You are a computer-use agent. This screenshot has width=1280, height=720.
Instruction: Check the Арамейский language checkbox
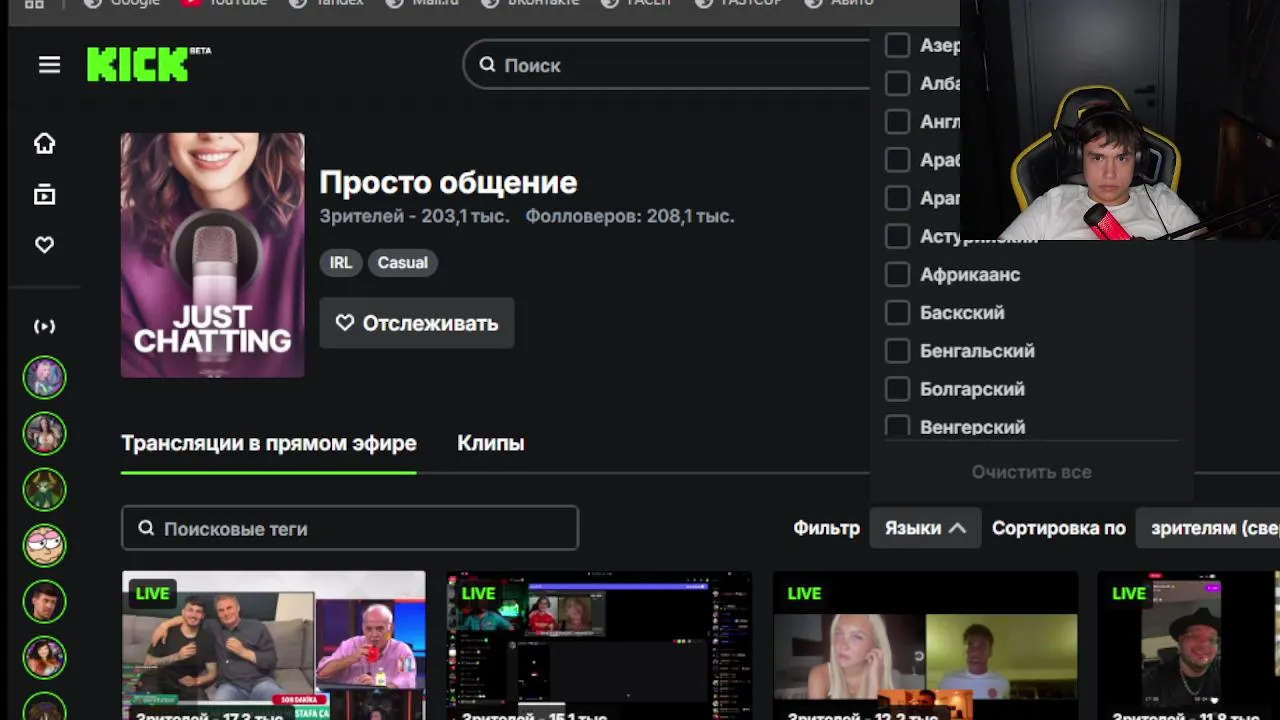(897, 198)
